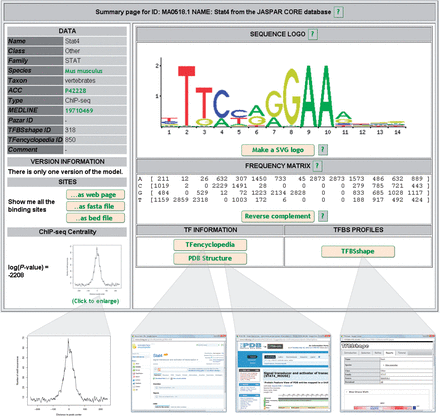Click the 'Click to enlarge' link
This screenshot has width=440, height=416.
point(95,301)
